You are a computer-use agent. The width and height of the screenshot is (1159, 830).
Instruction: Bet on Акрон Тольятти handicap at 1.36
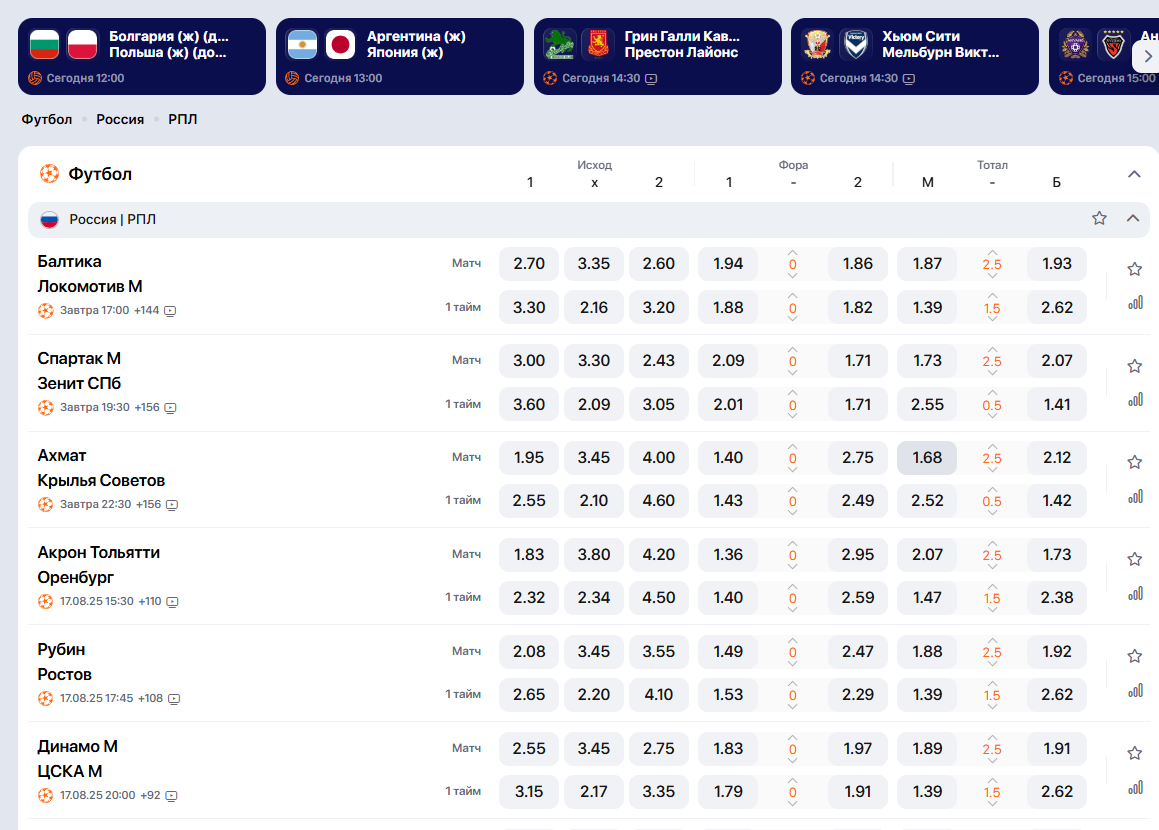coord(728,554)
